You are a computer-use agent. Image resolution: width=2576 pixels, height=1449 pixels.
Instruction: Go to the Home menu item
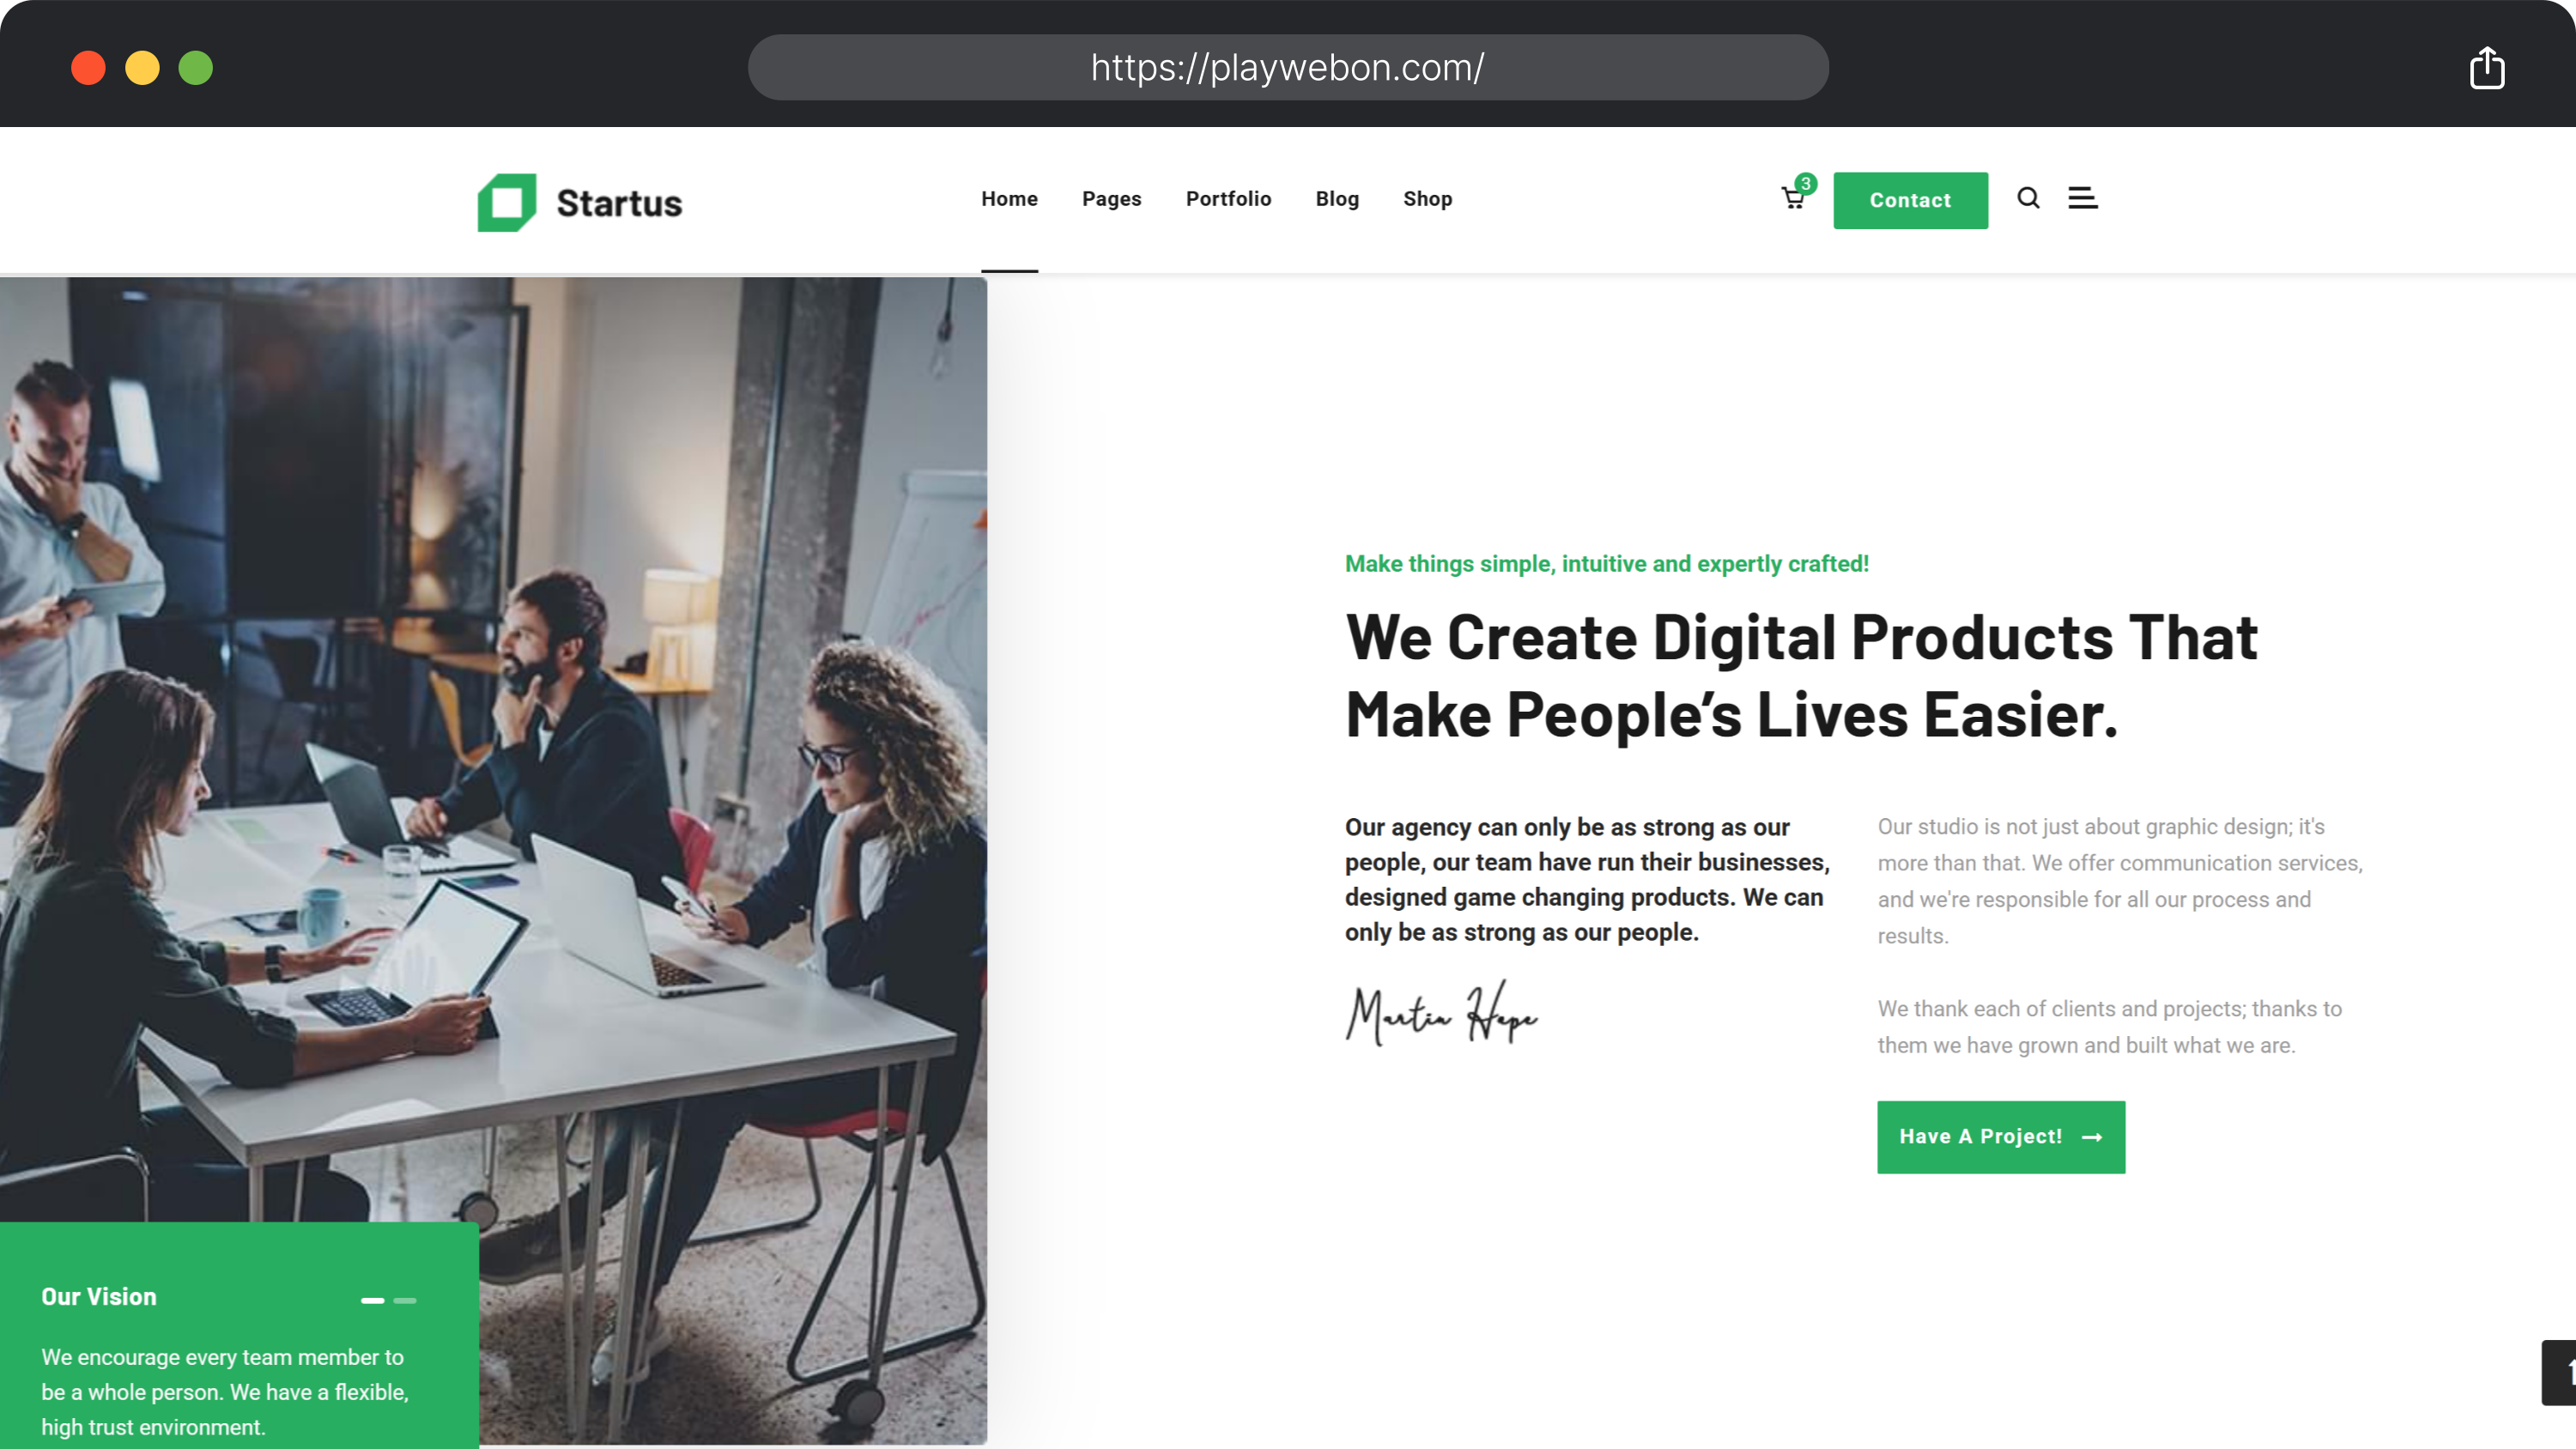(1009, 199)
